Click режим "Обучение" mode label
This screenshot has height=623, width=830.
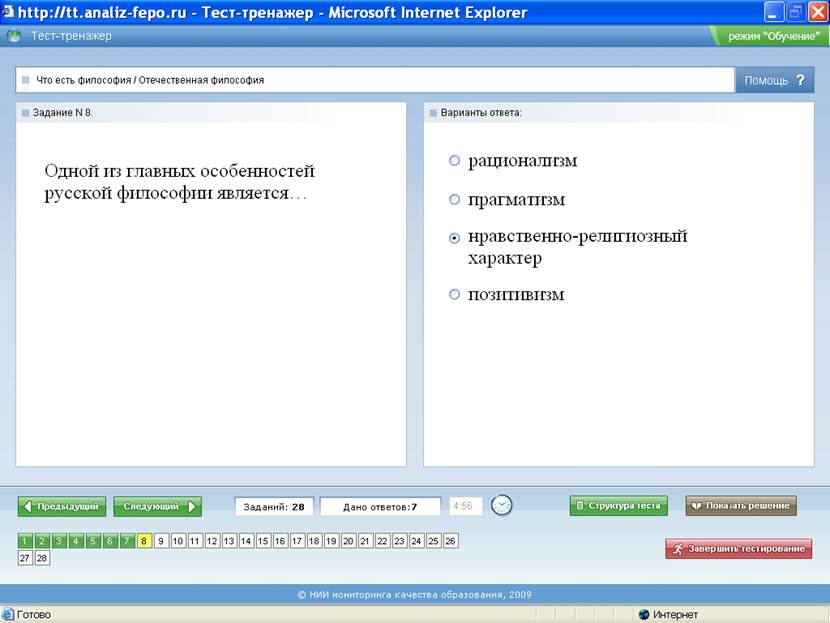point(774,36)
